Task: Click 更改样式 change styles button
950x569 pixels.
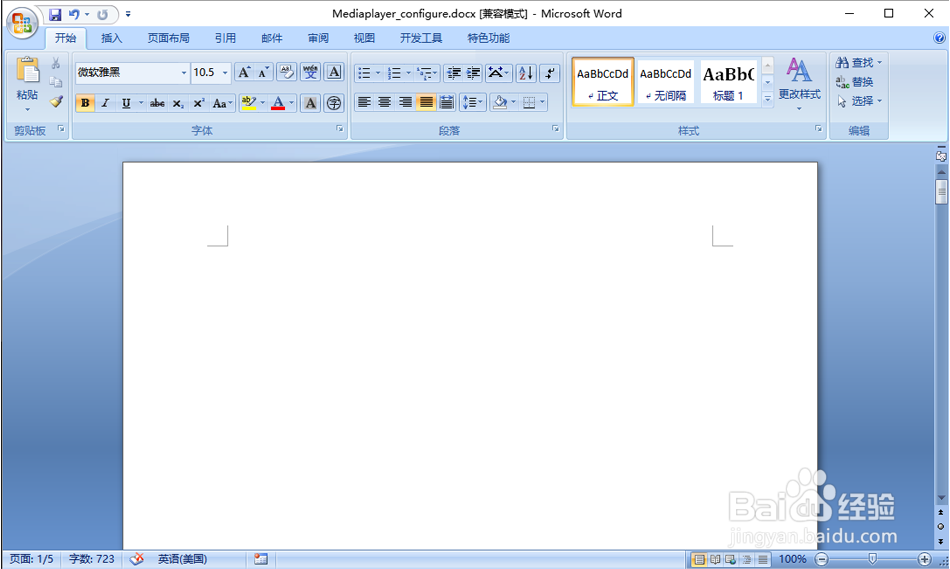Action: (x=799, y=84)
